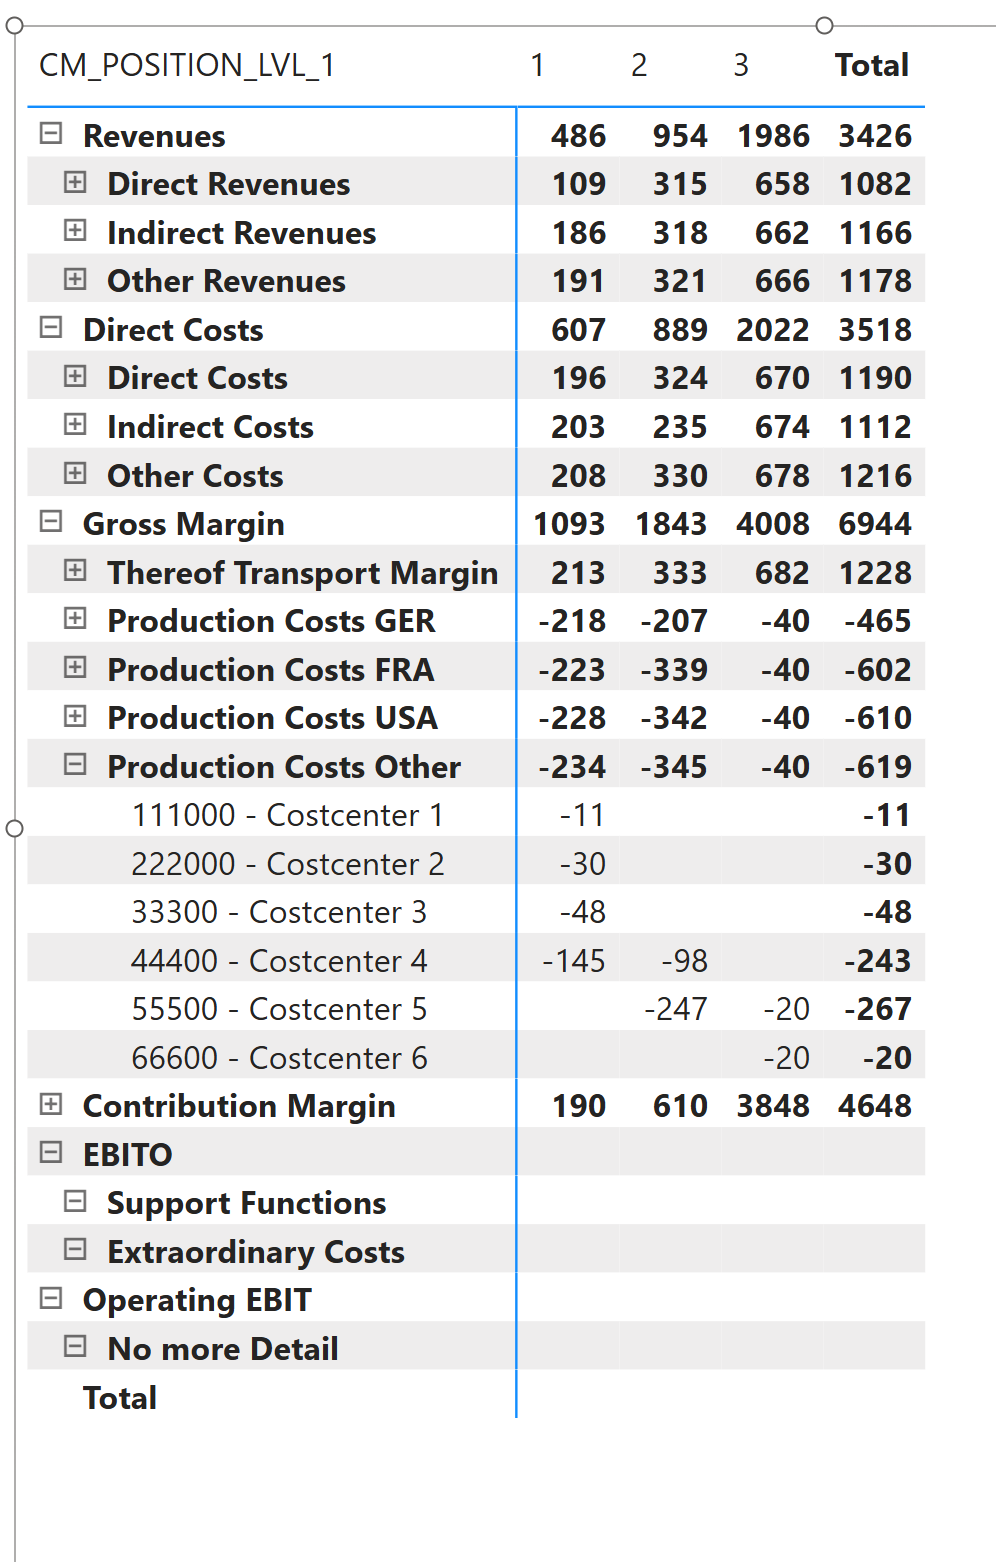
Task: Collapse the Extraordinary Costs row
Action: [x=75, y=1249]
